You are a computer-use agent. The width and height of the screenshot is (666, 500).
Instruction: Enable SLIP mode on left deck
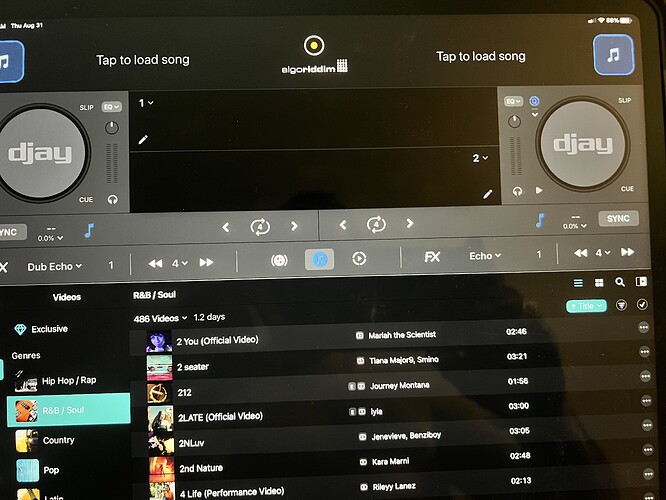86,107
